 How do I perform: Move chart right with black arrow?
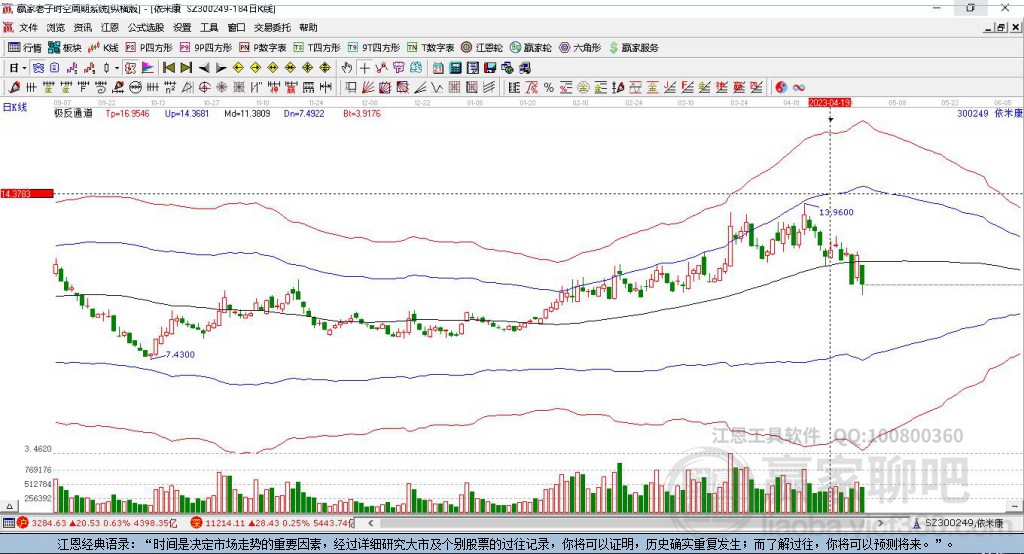pos(221,68)
